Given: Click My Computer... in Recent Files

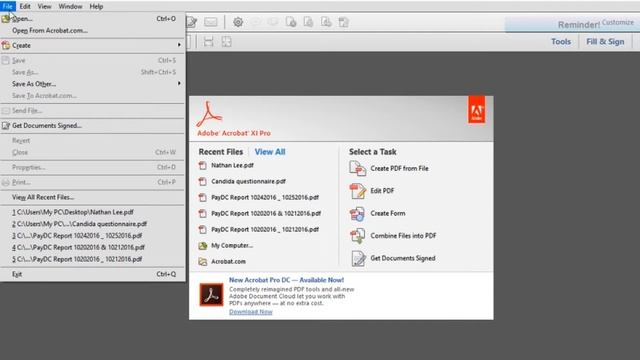Looking at the screenshot, I should (x=232, y=246).
